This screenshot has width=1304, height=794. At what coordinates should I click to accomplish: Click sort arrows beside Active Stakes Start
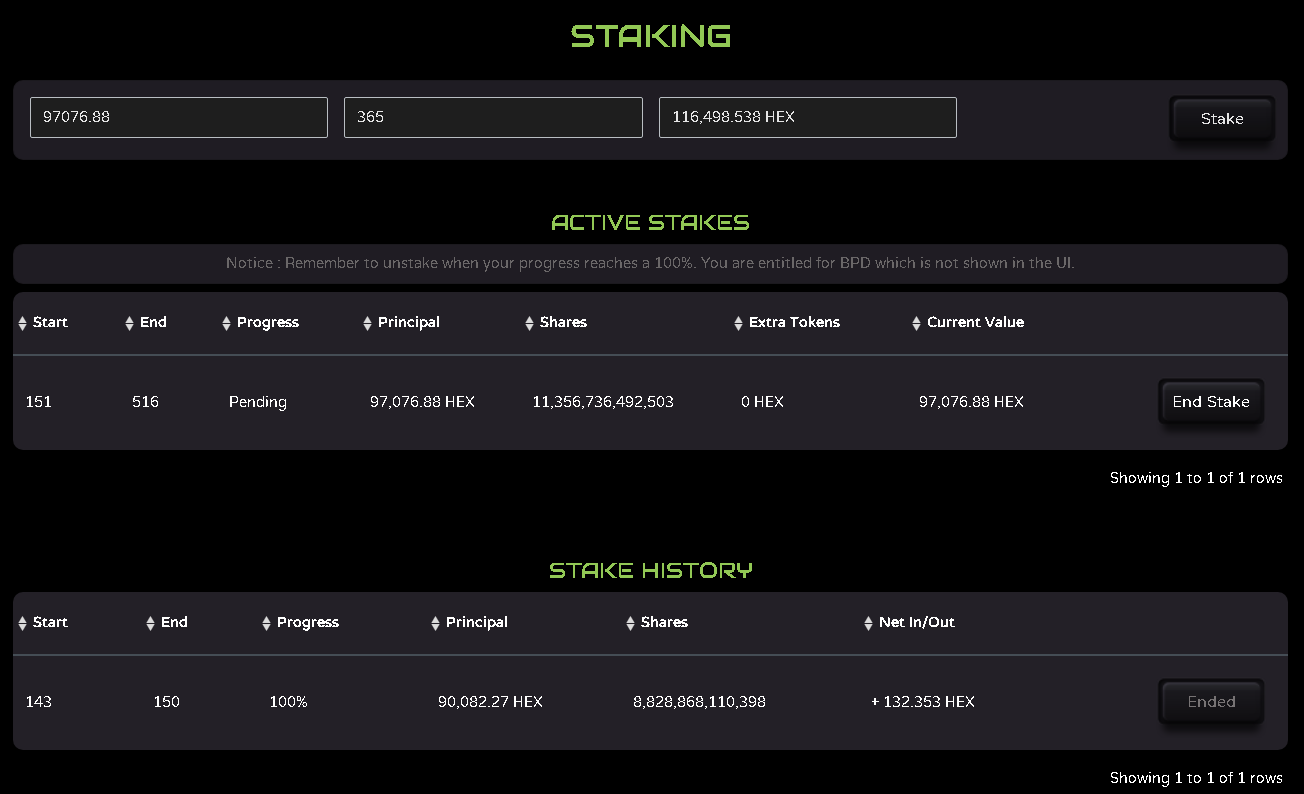point(23,323)
